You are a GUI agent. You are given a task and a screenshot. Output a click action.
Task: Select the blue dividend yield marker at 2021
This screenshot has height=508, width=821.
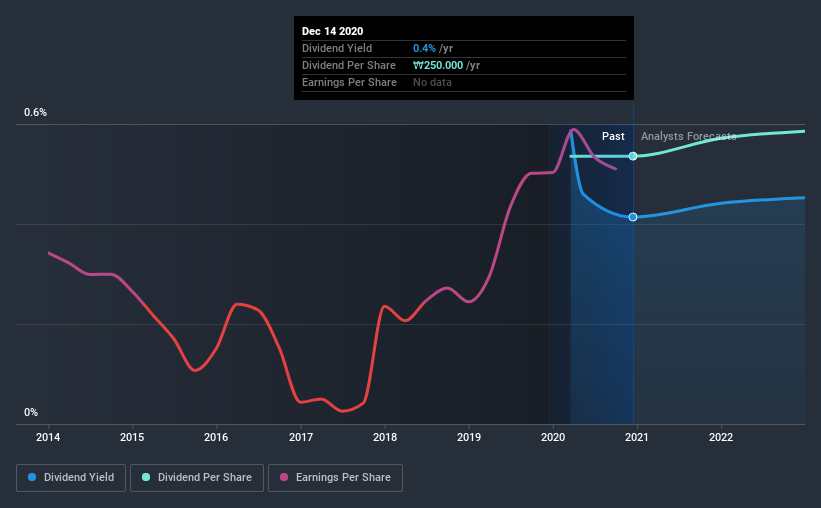(633, 217)
